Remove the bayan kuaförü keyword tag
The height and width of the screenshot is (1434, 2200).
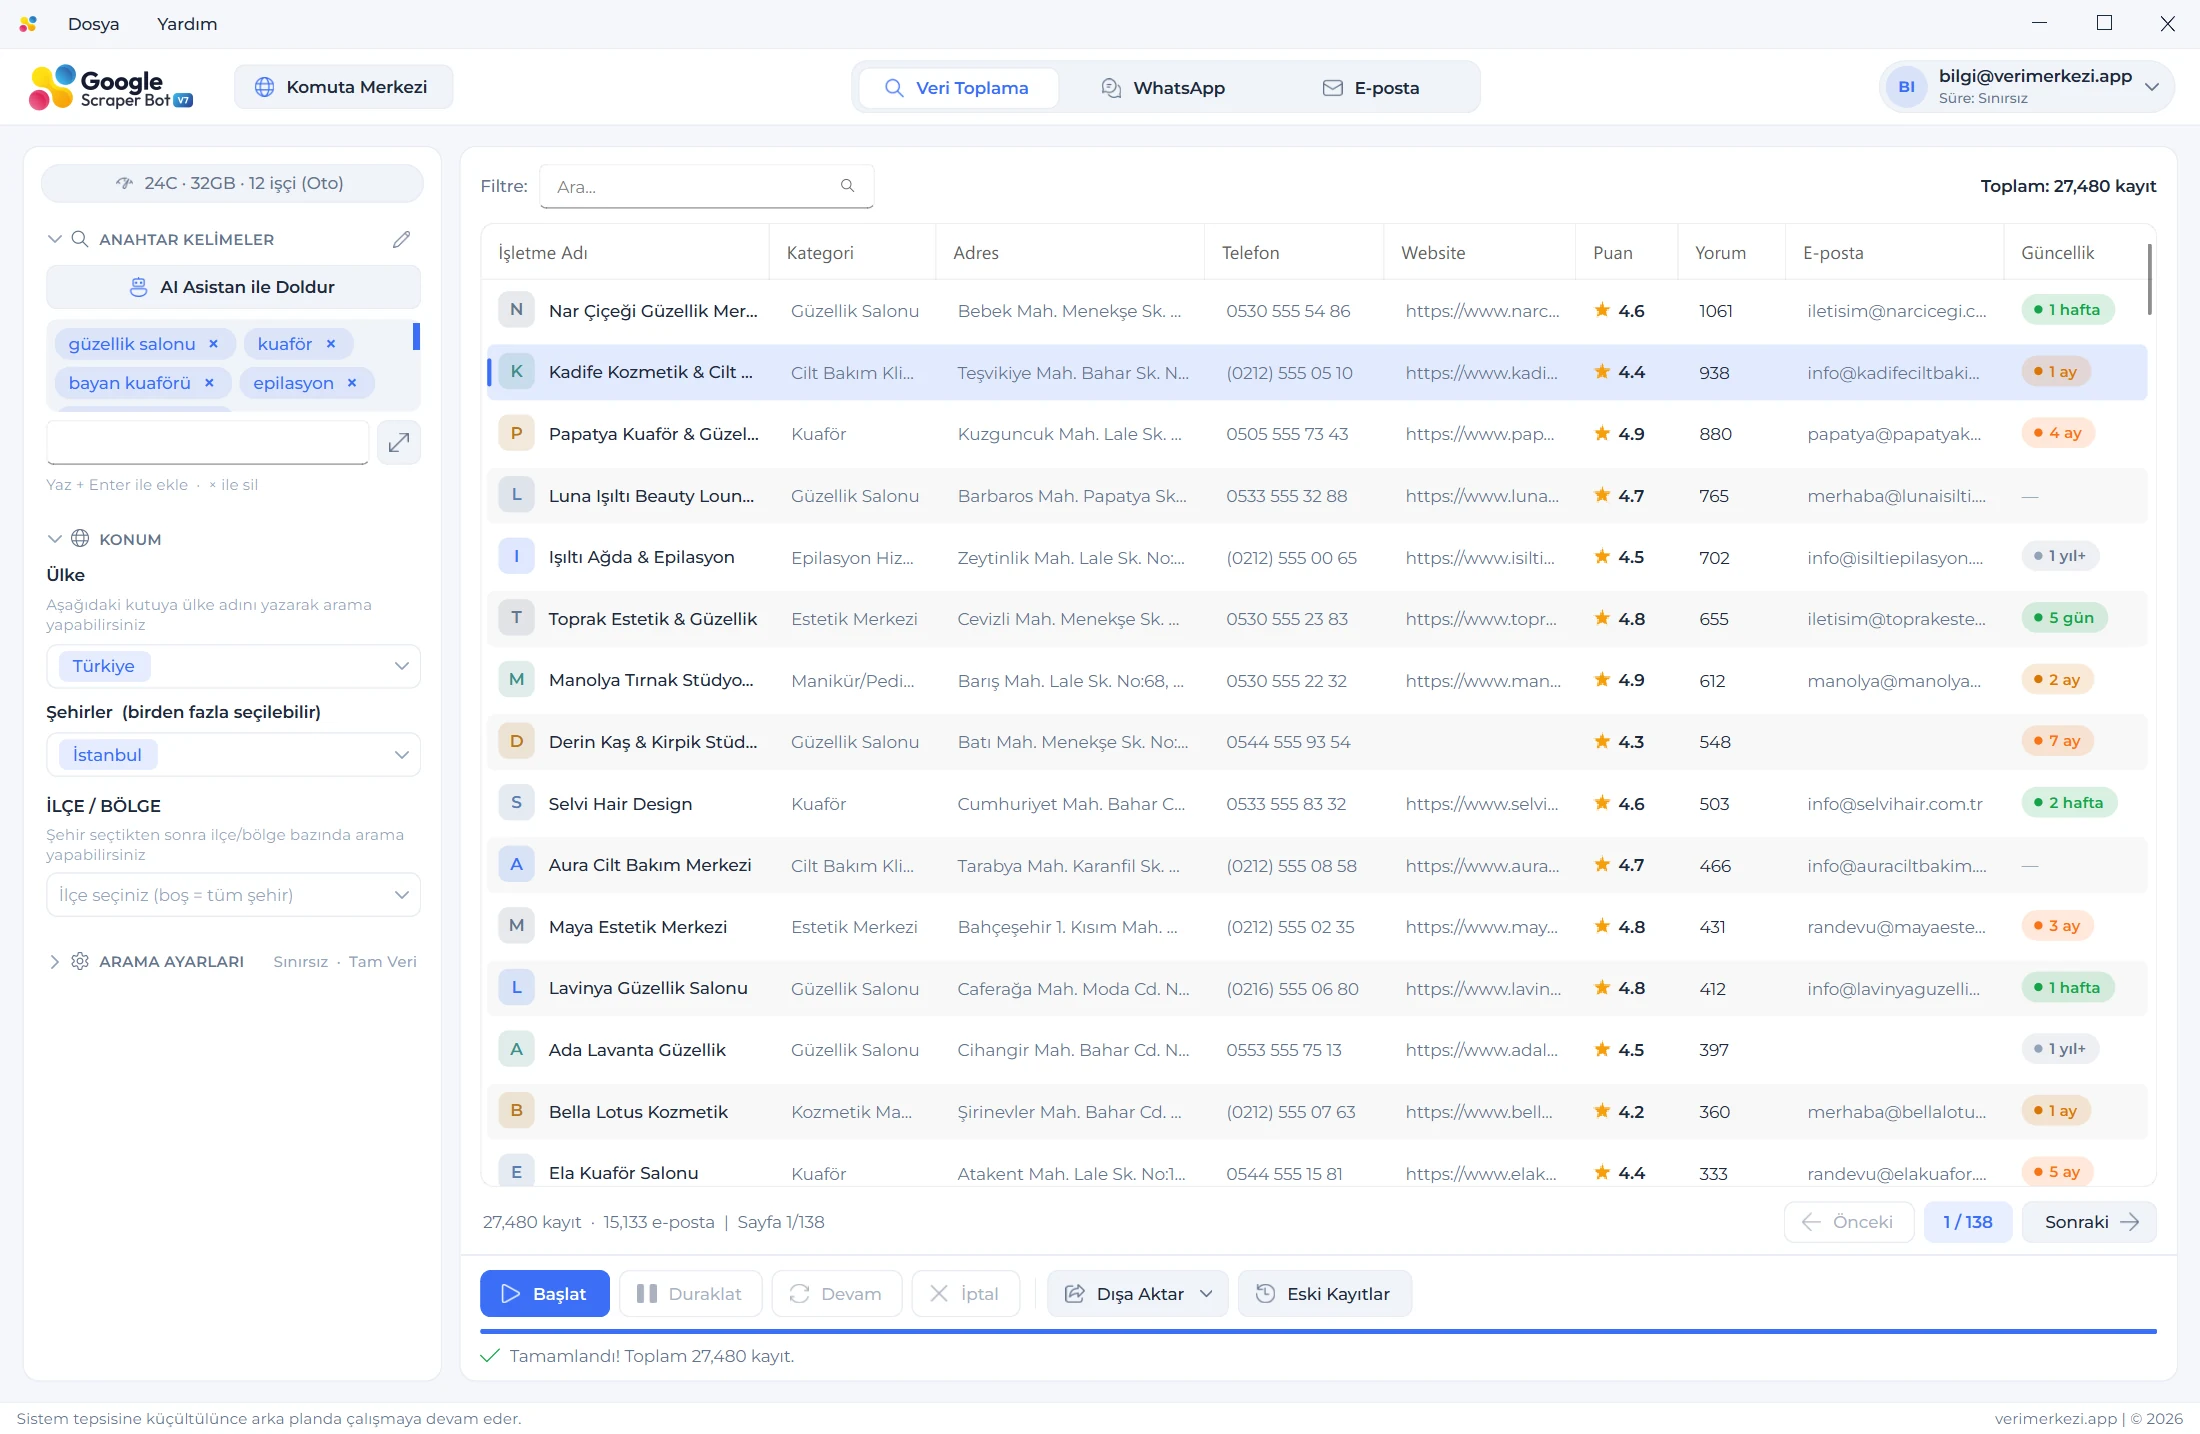209,383
